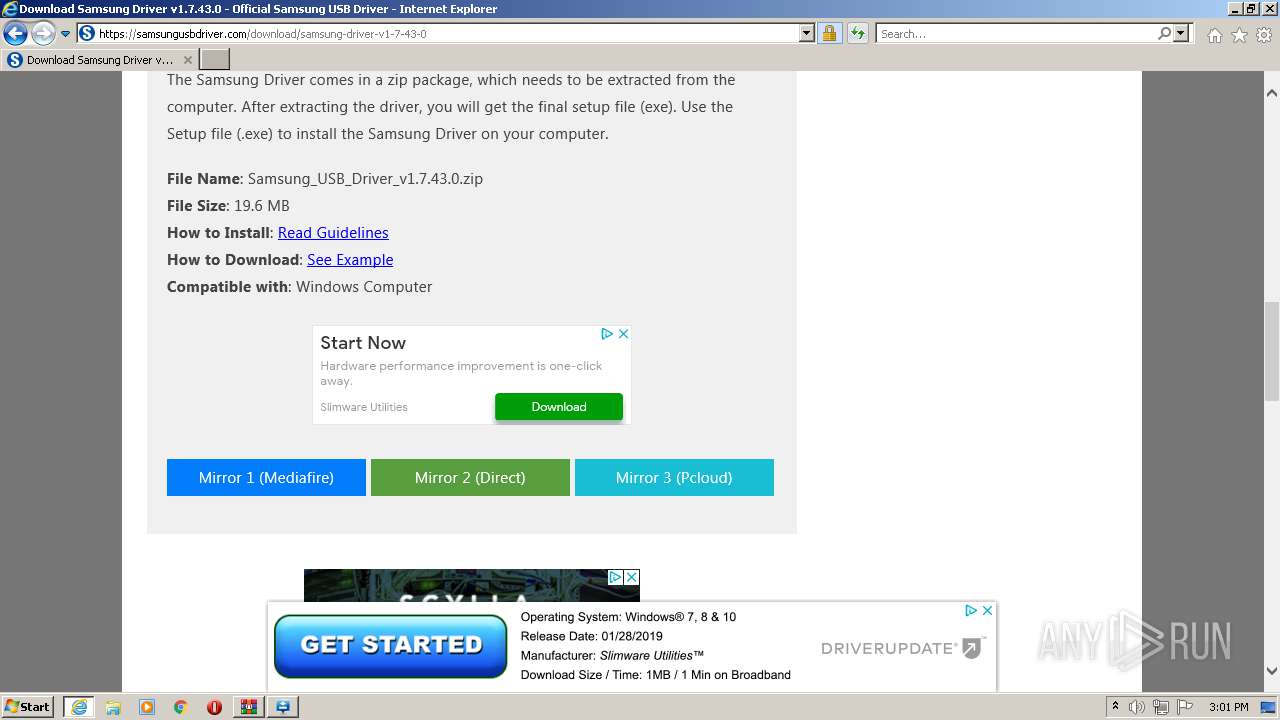Screen dimensions: 1280x720
Task: Expand the address bar autocomplete dropdown
Action: click(x=807, y=34)
